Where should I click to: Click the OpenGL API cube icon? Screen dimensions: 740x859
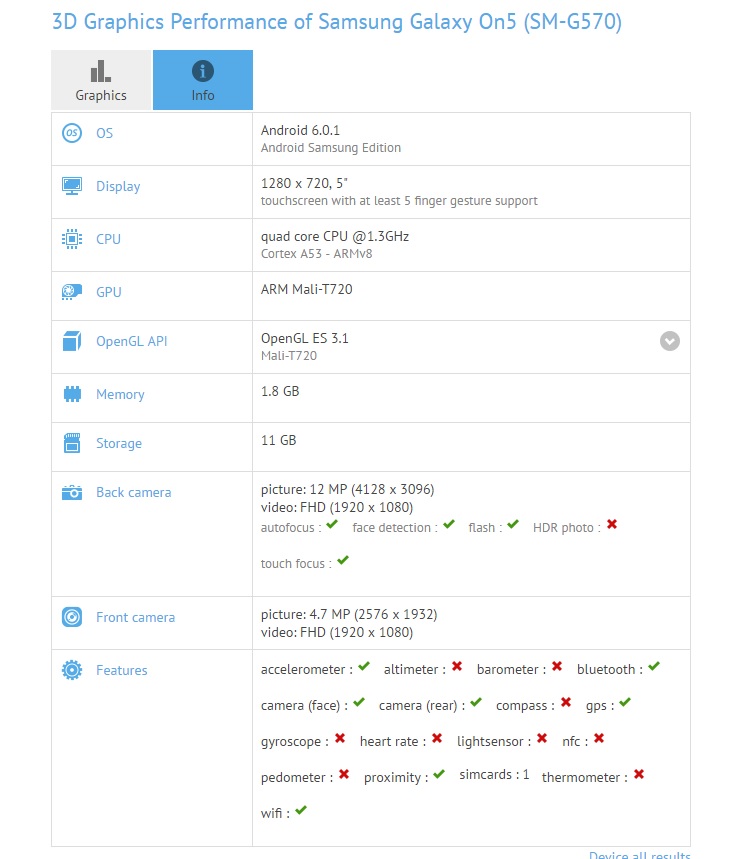click(x=72, y=341)
